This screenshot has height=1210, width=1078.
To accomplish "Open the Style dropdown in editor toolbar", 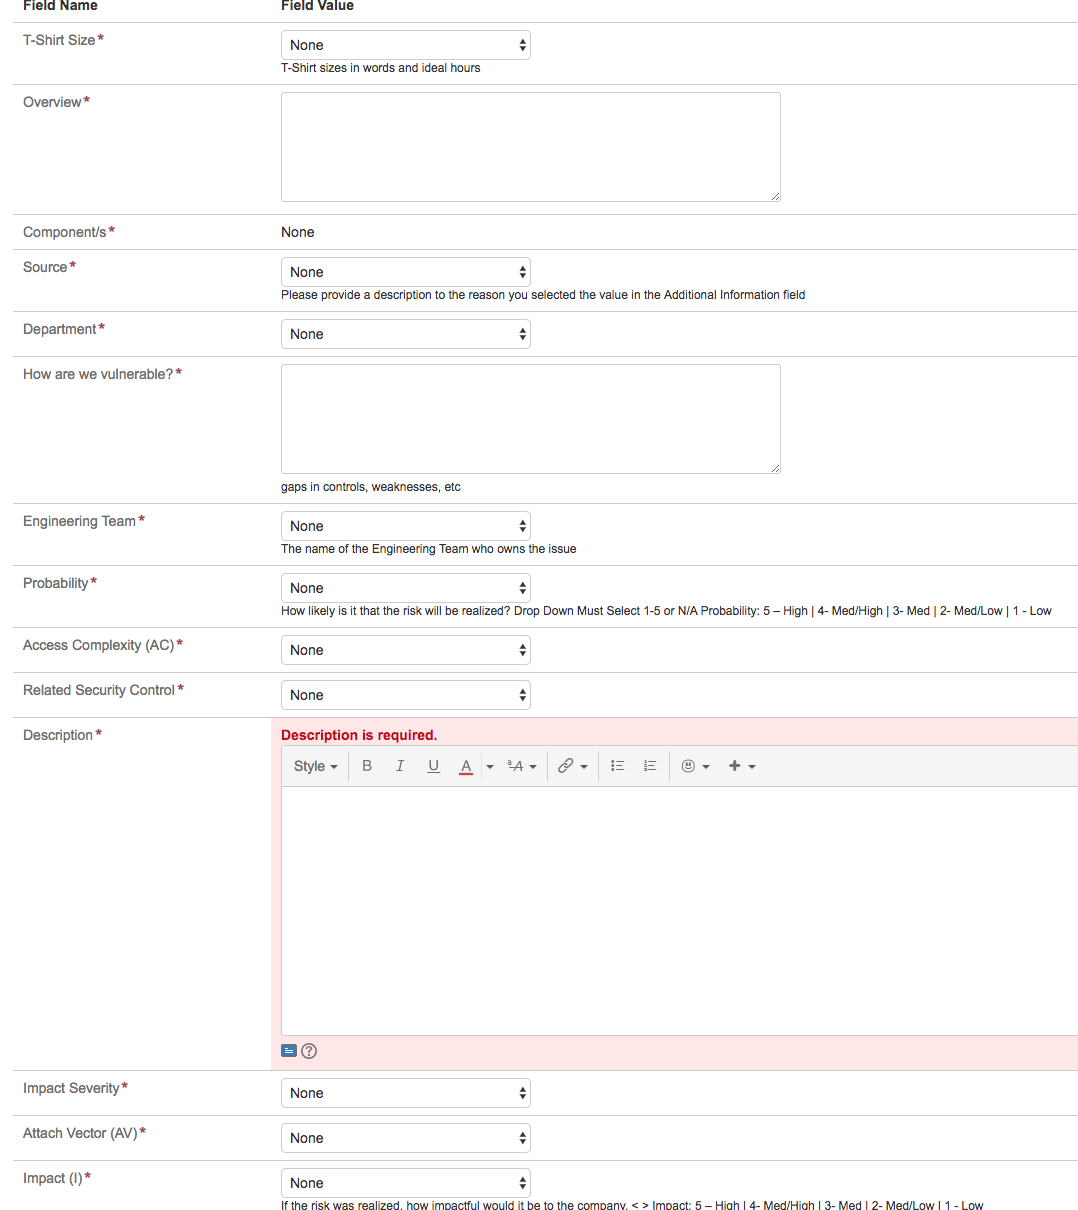I will [x=316, y=766].
